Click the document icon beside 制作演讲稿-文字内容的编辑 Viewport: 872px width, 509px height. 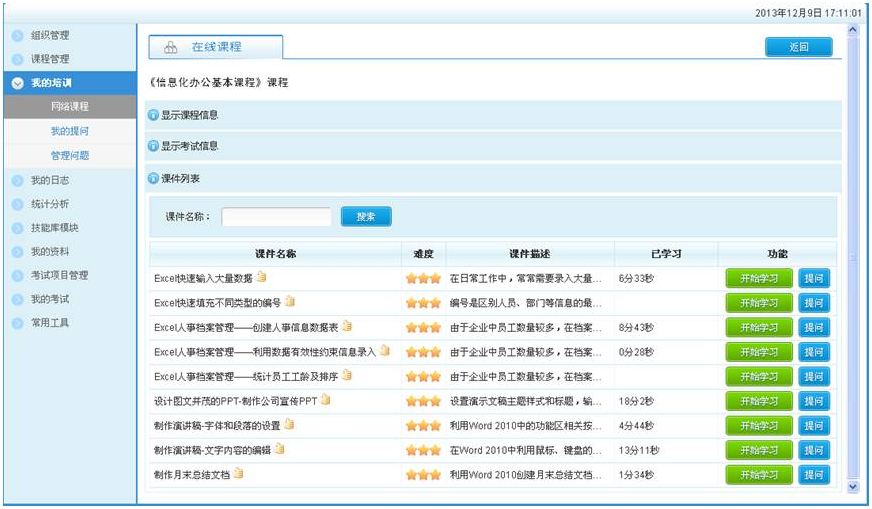click(x=280, y=449)
